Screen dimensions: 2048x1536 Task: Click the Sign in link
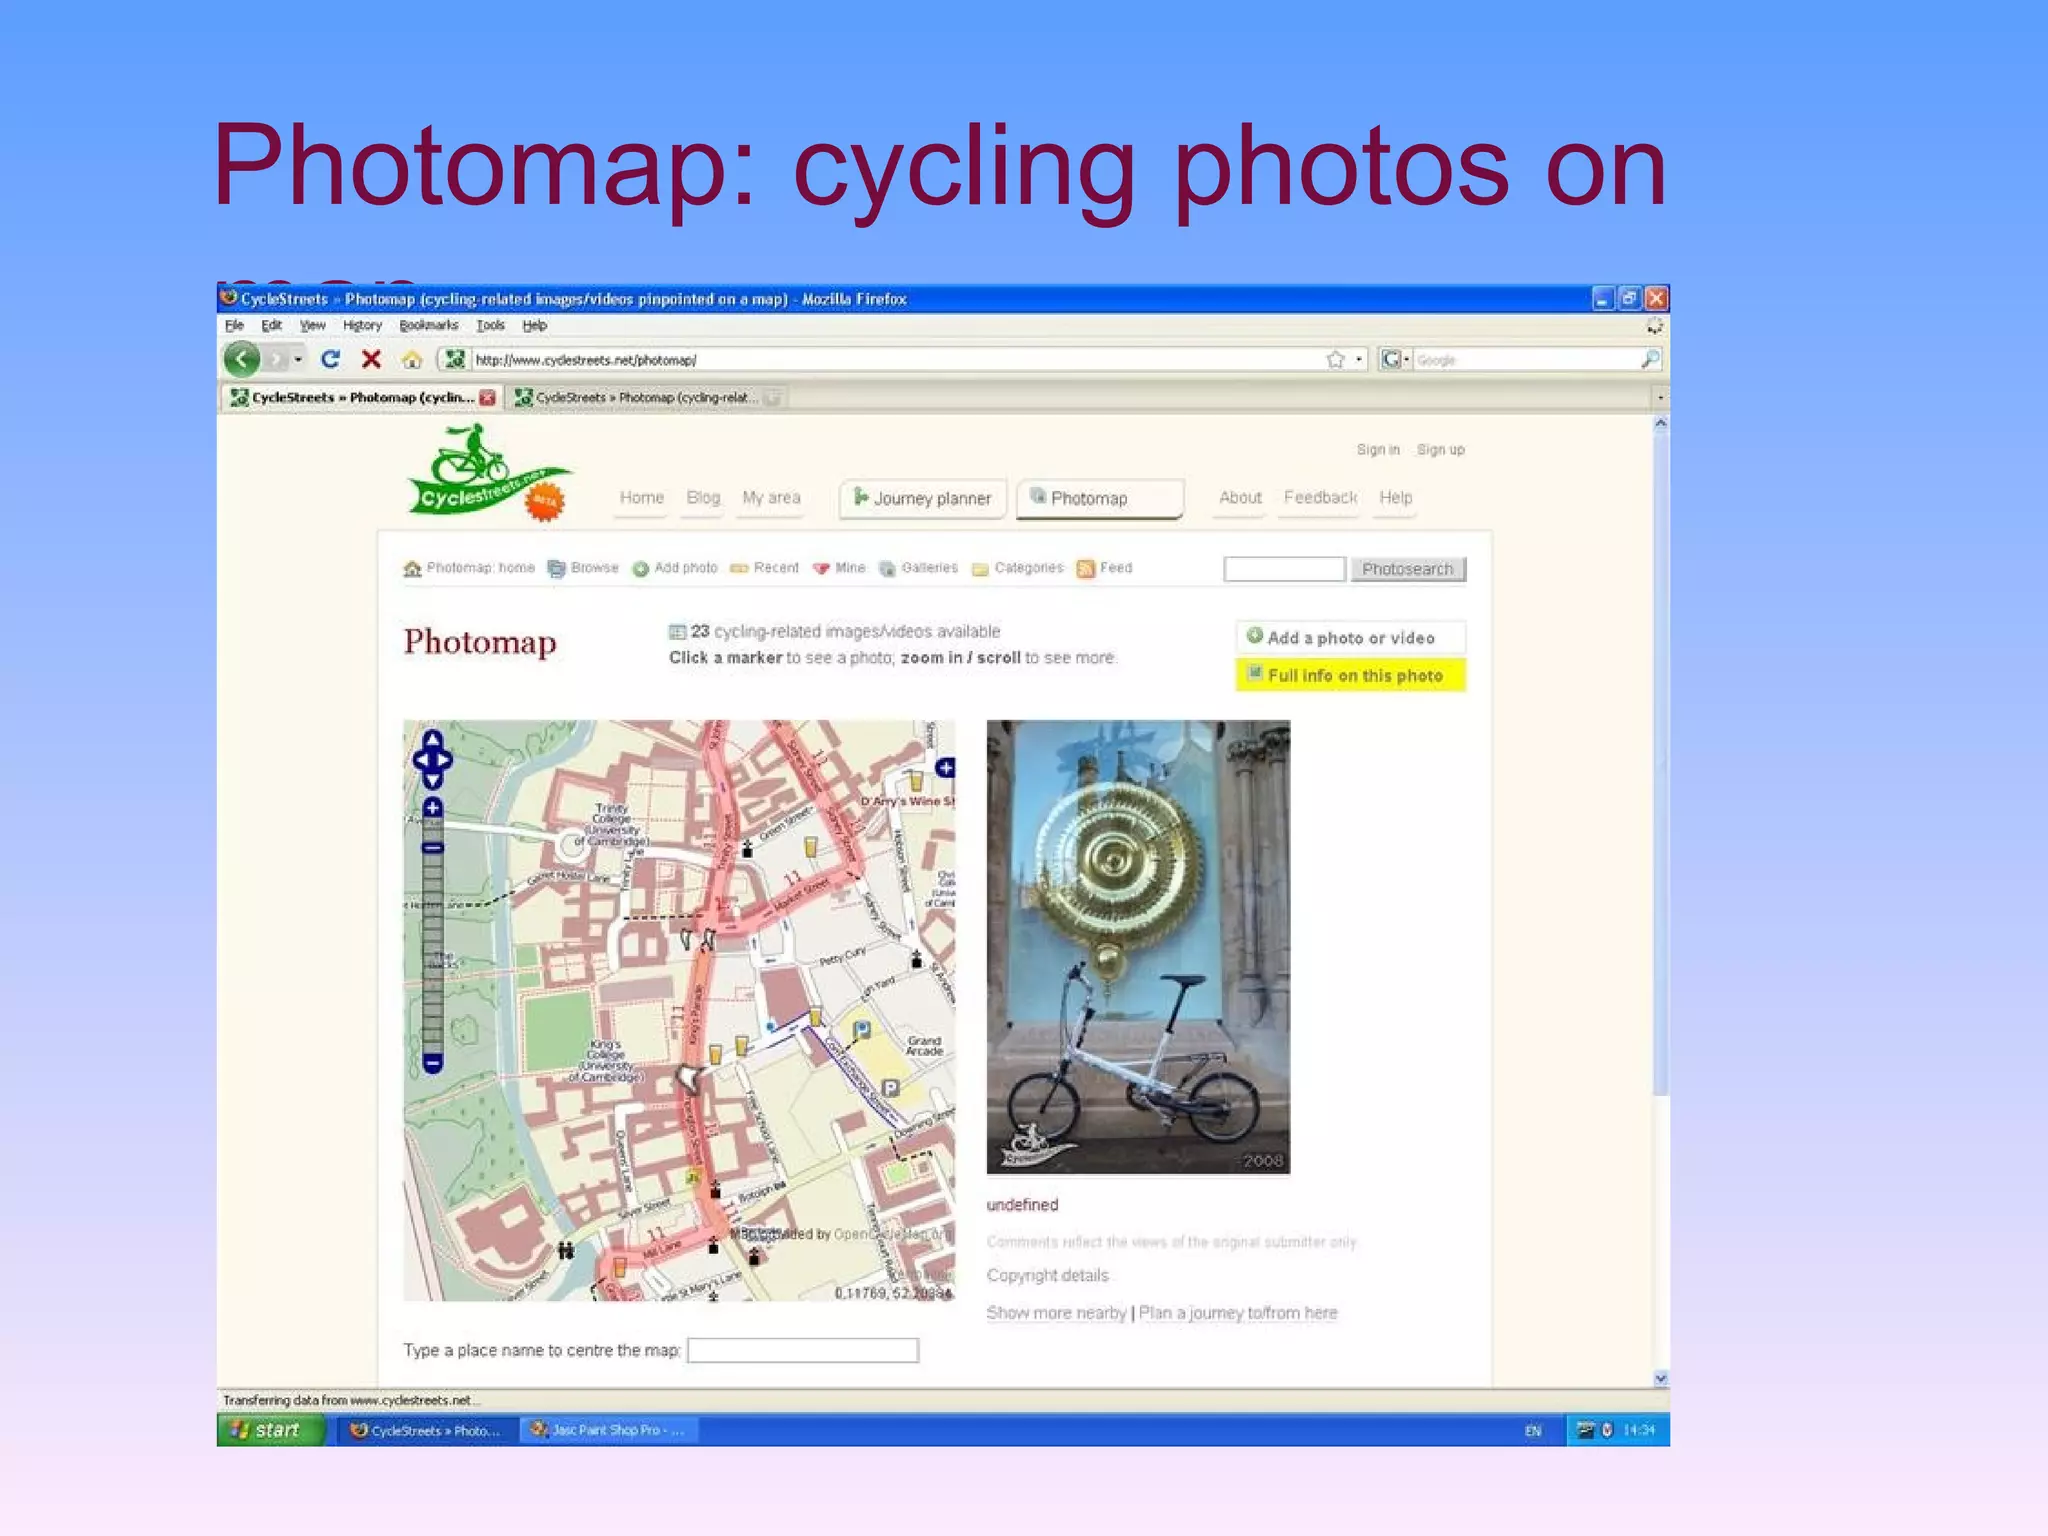pyautogui.click(x=1378, y=450)
